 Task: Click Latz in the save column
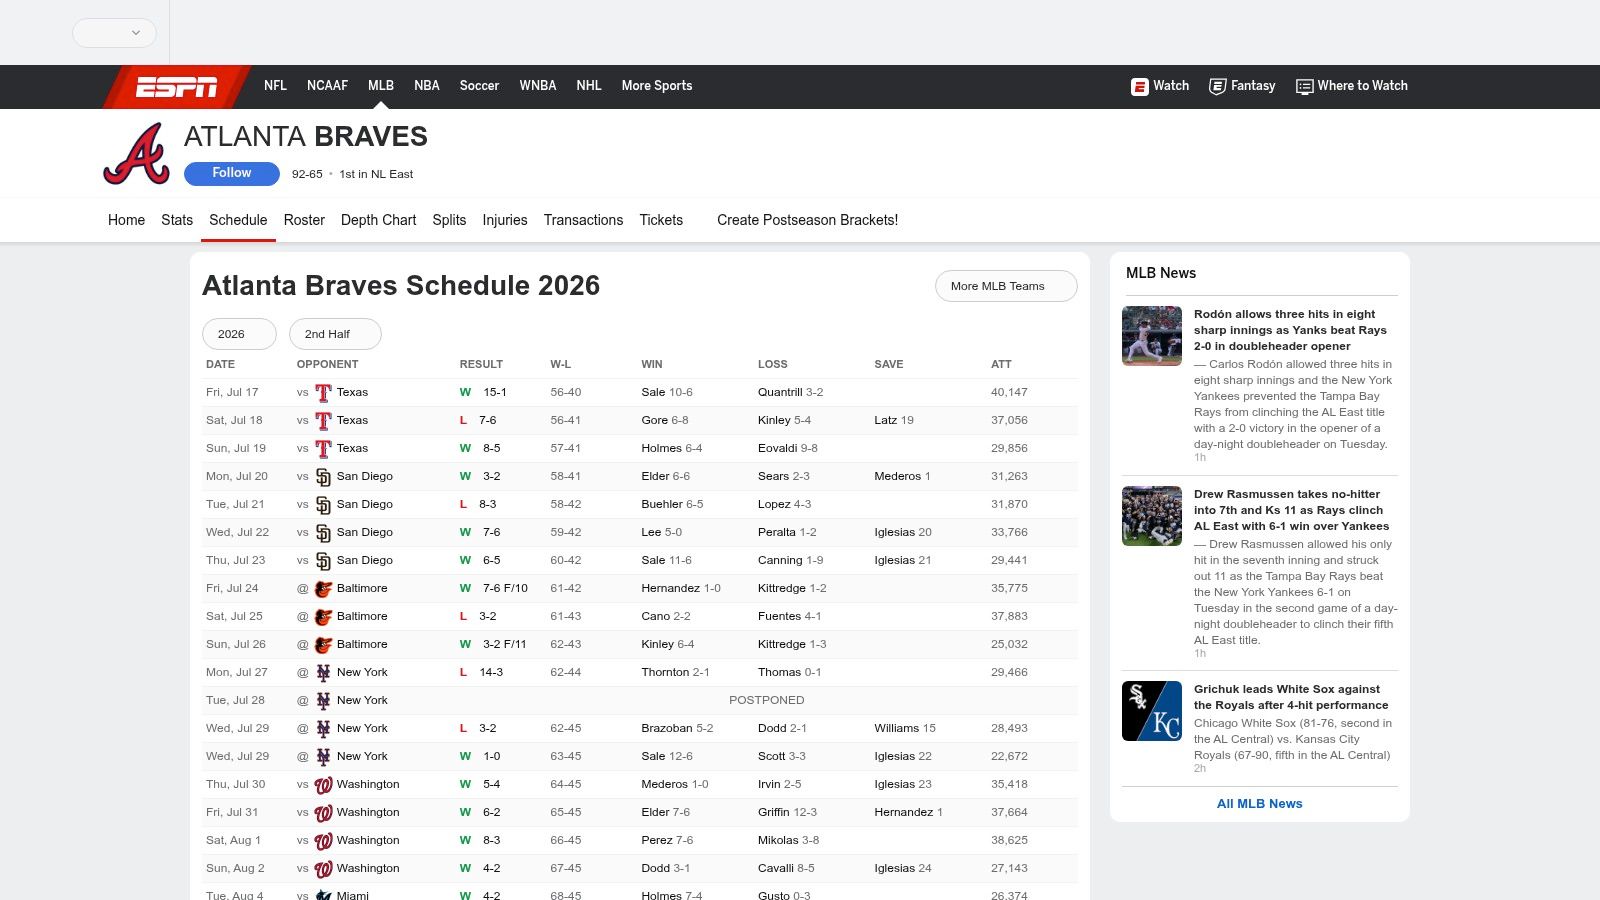[885, 421]
